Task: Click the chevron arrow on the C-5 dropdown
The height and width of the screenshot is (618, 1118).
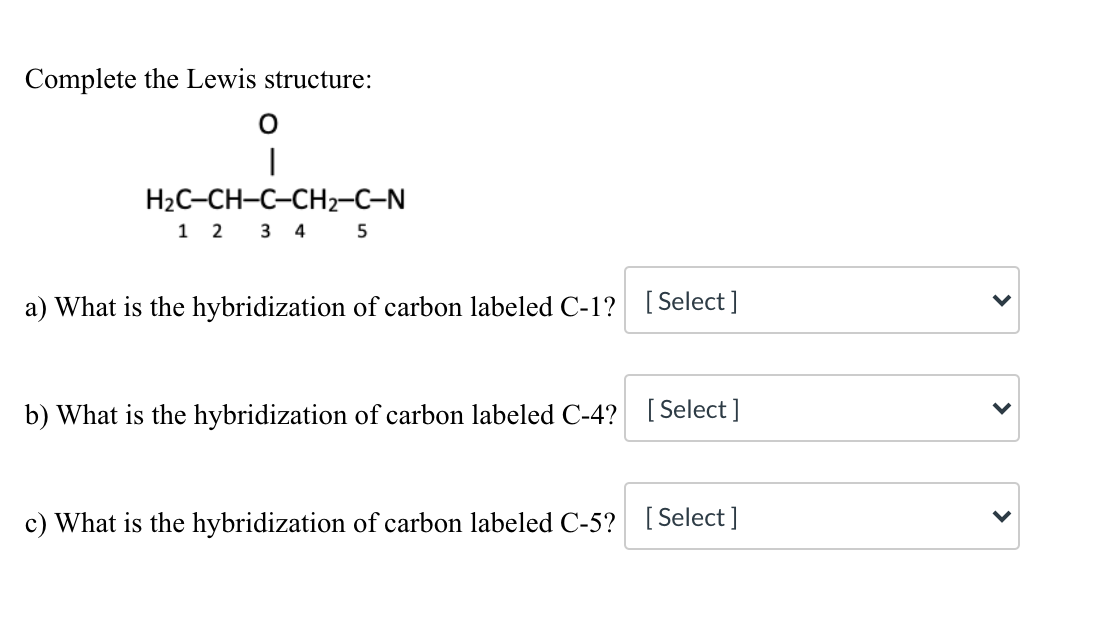Action: 1001,516
